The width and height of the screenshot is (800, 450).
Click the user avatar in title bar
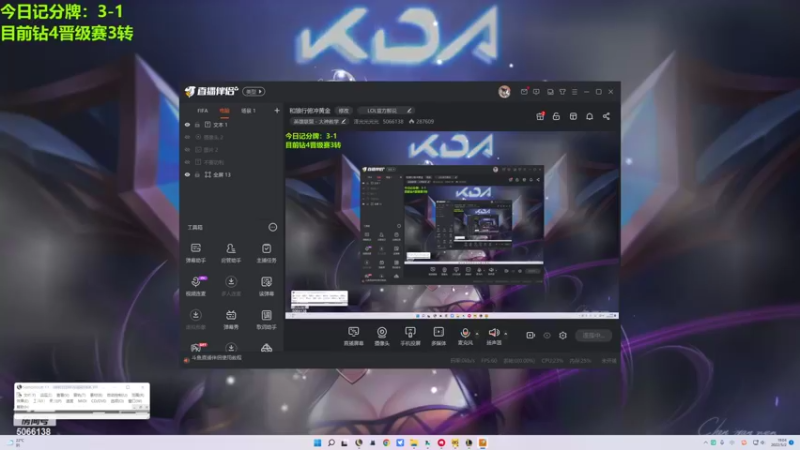(504, 91)
